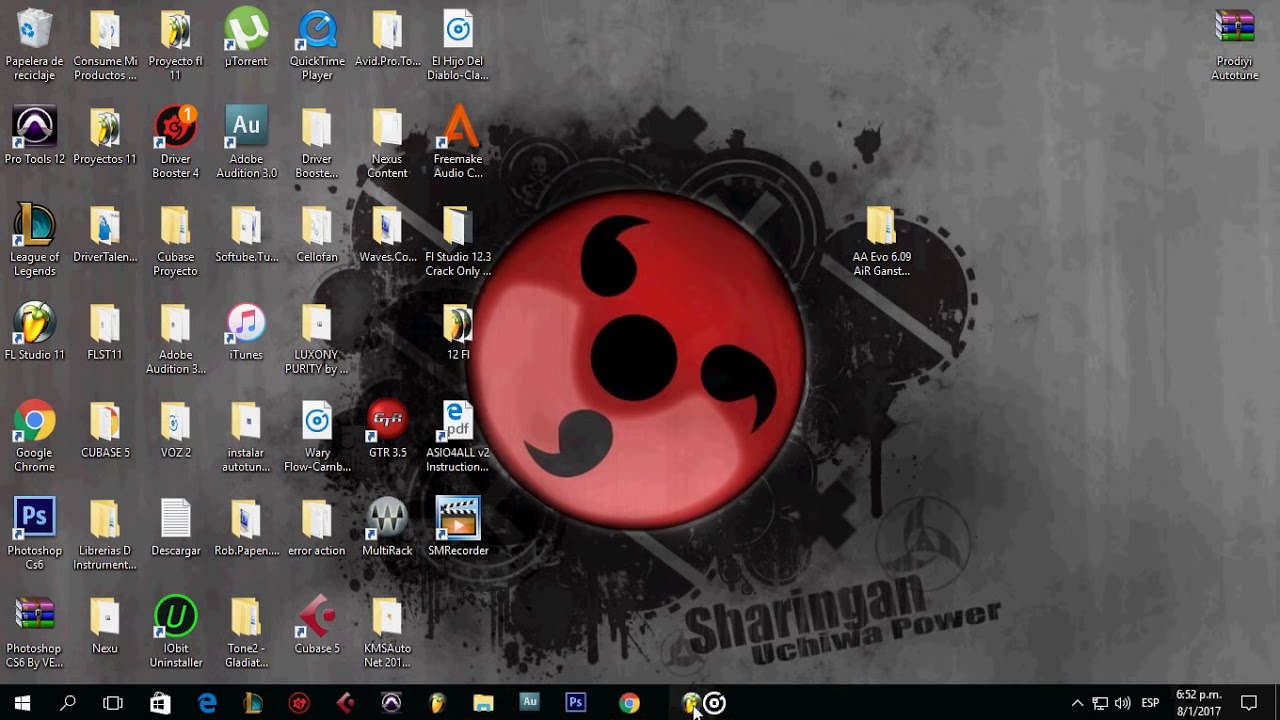Open the Windows Start menu

click(x=22, y=703)
